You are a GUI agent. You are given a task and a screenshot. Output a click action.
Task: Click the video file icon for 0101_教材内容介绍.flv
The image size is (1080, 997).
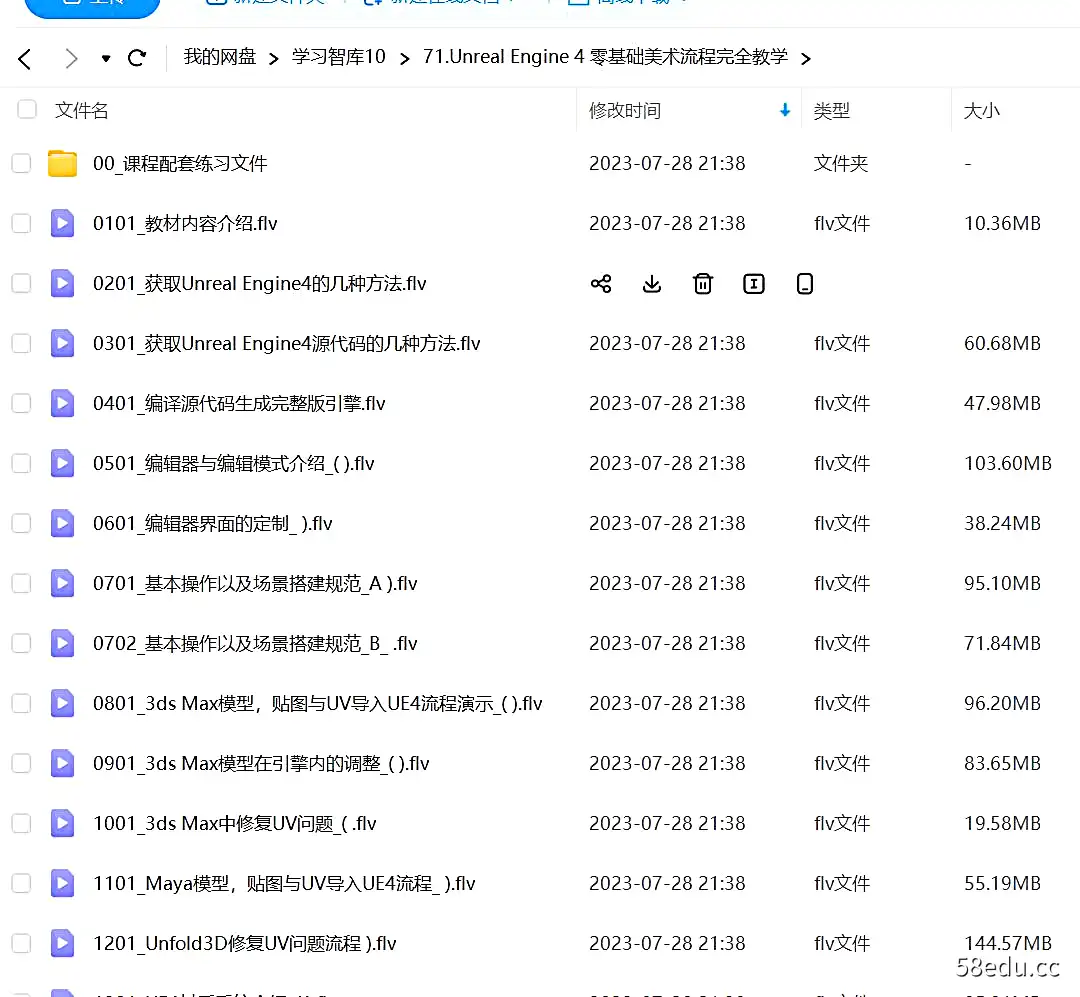[62, 223]
